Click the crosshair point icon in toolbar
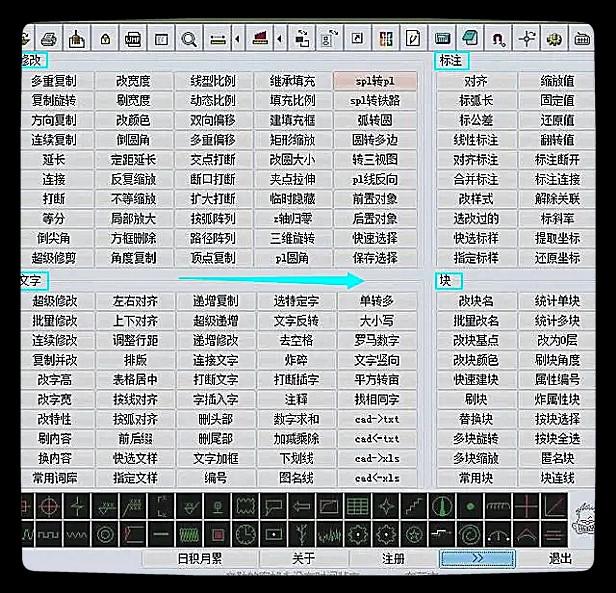Image resolution: width=616 pixels, height=593 pixels. click(x=526, y=39)
